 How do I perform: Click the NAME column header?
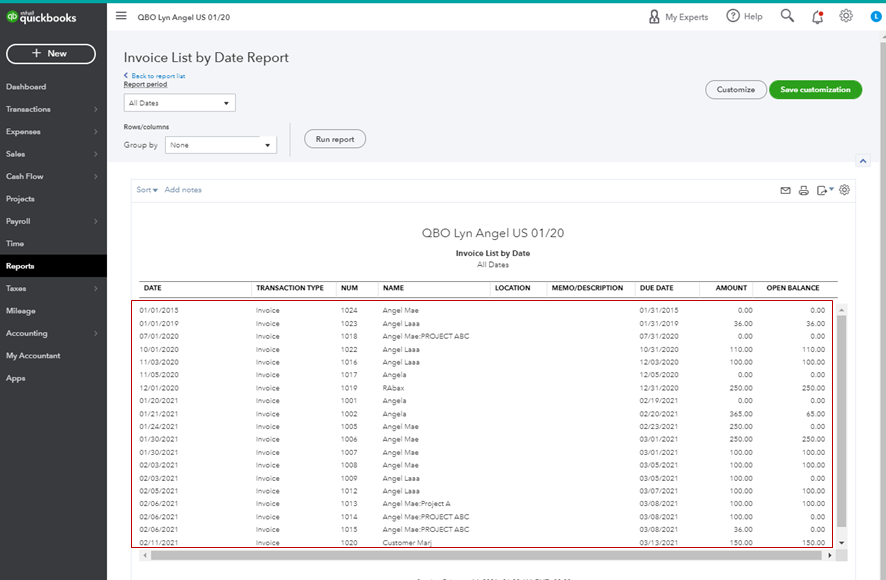(x=393, y=288)
